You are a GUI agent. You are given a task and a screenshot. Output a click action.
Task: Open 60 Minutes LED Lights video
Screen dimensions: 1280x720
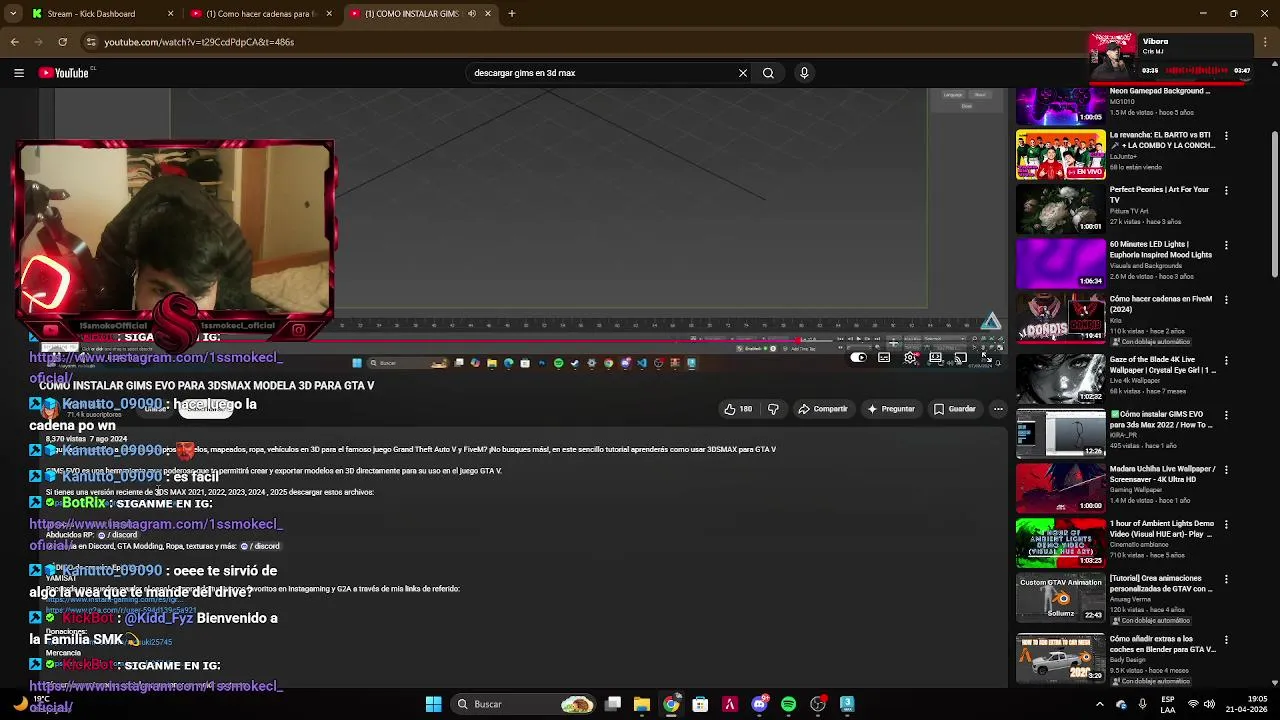(1061, 264)
